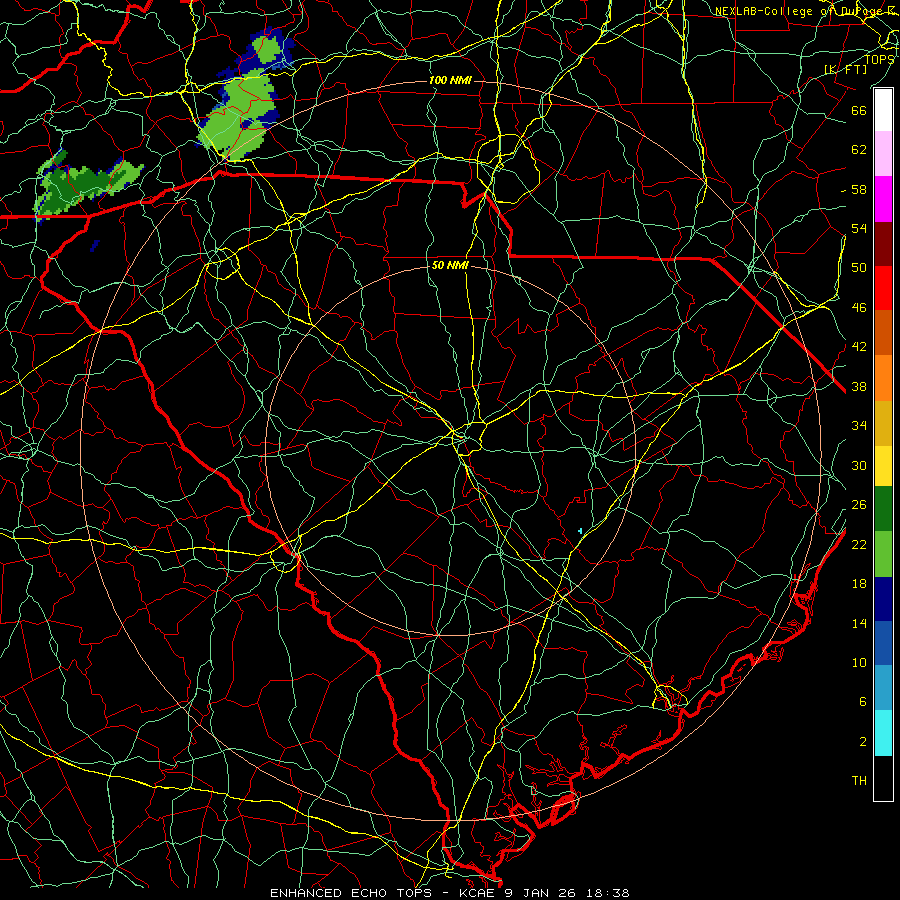900x900 pixels.
Task: Click the '[K FT]' units label
Action: (x=845, y=69)
